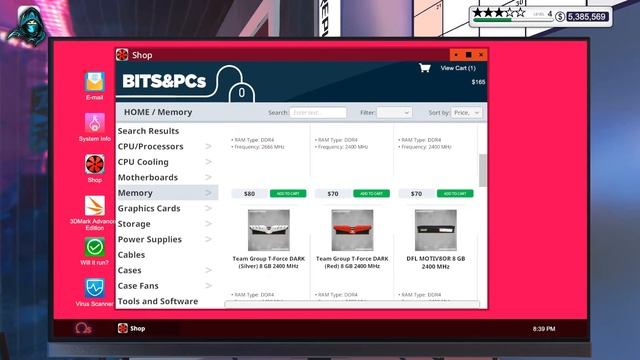Open Team Group T-Force DARK (Silver) title
This screenshot has height=360, width=640.
[x=269, y=262]
